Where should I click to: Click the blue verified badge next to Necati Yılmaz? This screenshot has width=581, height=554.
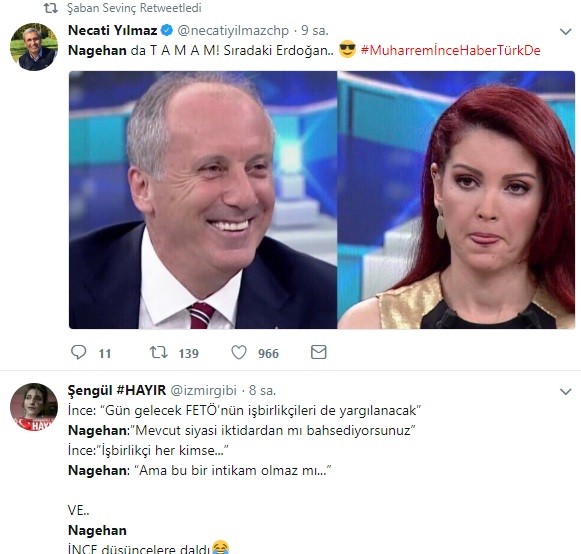(167, 30)
